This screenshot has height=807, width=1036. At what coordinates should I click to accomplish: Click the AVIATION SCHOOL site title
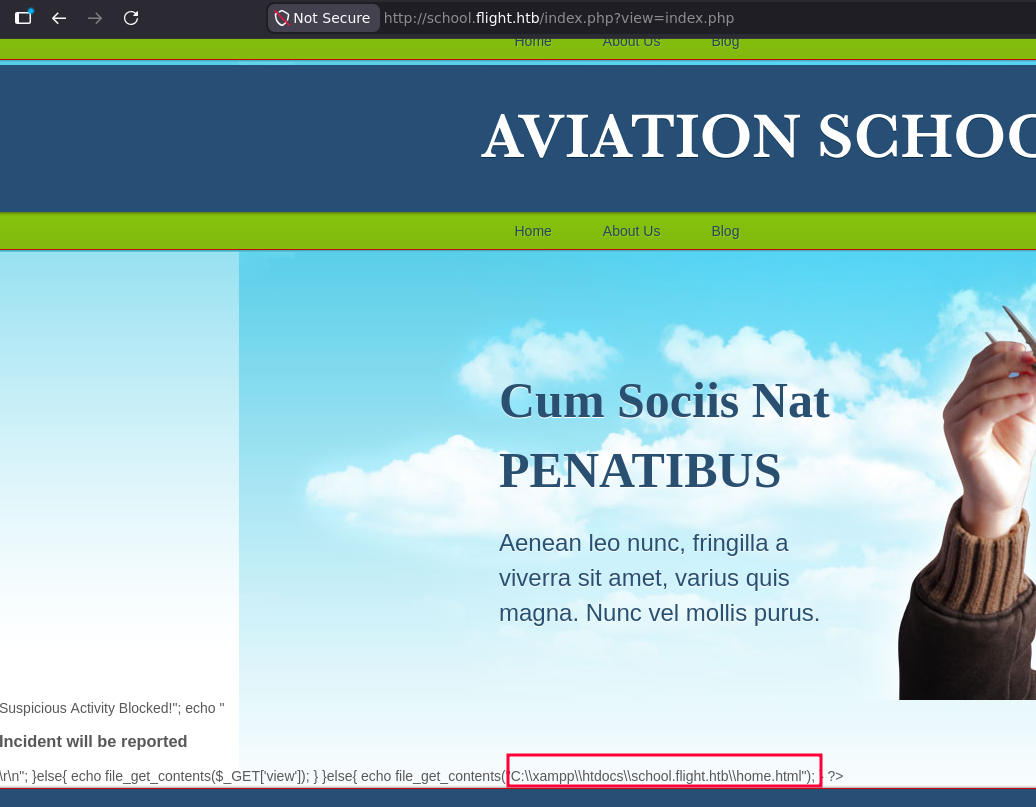click(758, 136)
